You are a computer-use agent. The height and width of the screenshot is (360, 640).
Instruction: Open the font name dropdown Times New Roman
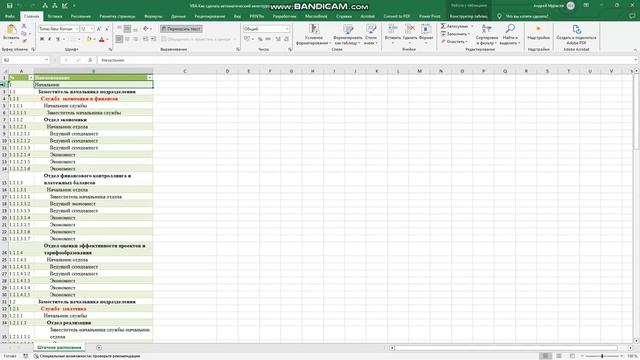(x=76, y=29)
